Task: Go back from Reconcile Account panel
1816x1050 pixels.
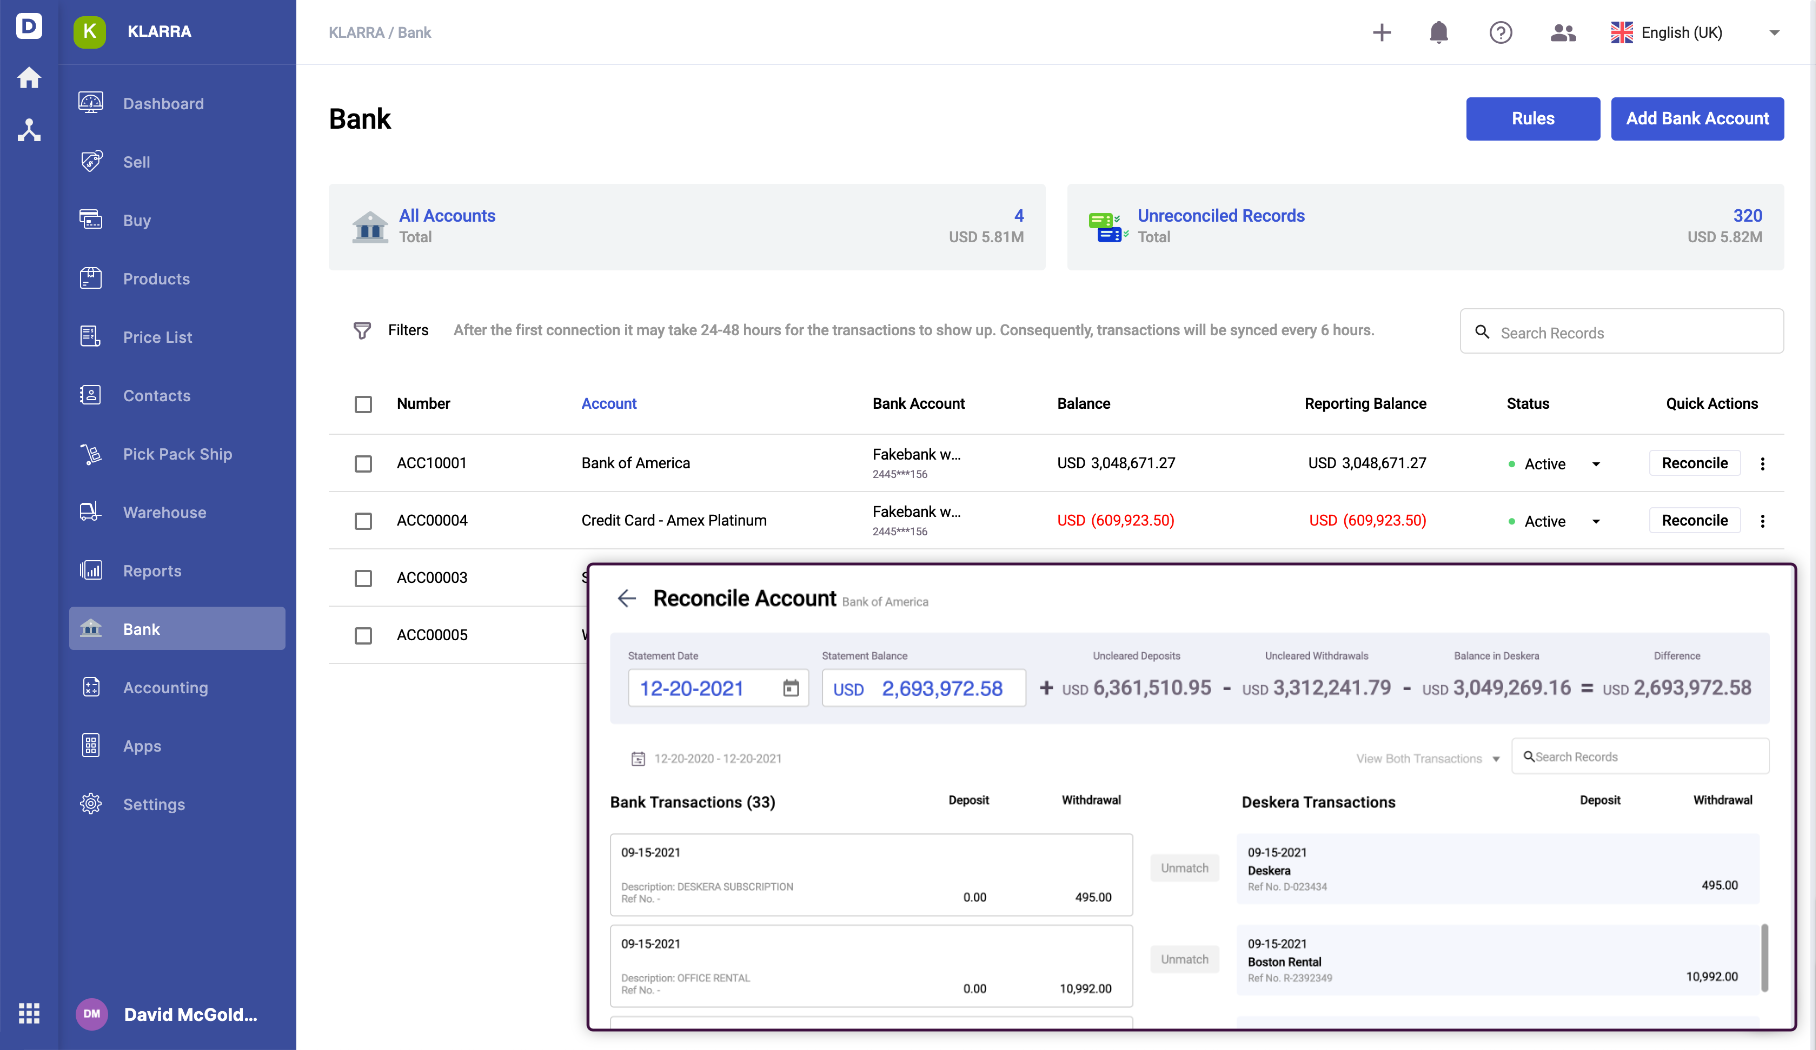Action: [627, 598]
